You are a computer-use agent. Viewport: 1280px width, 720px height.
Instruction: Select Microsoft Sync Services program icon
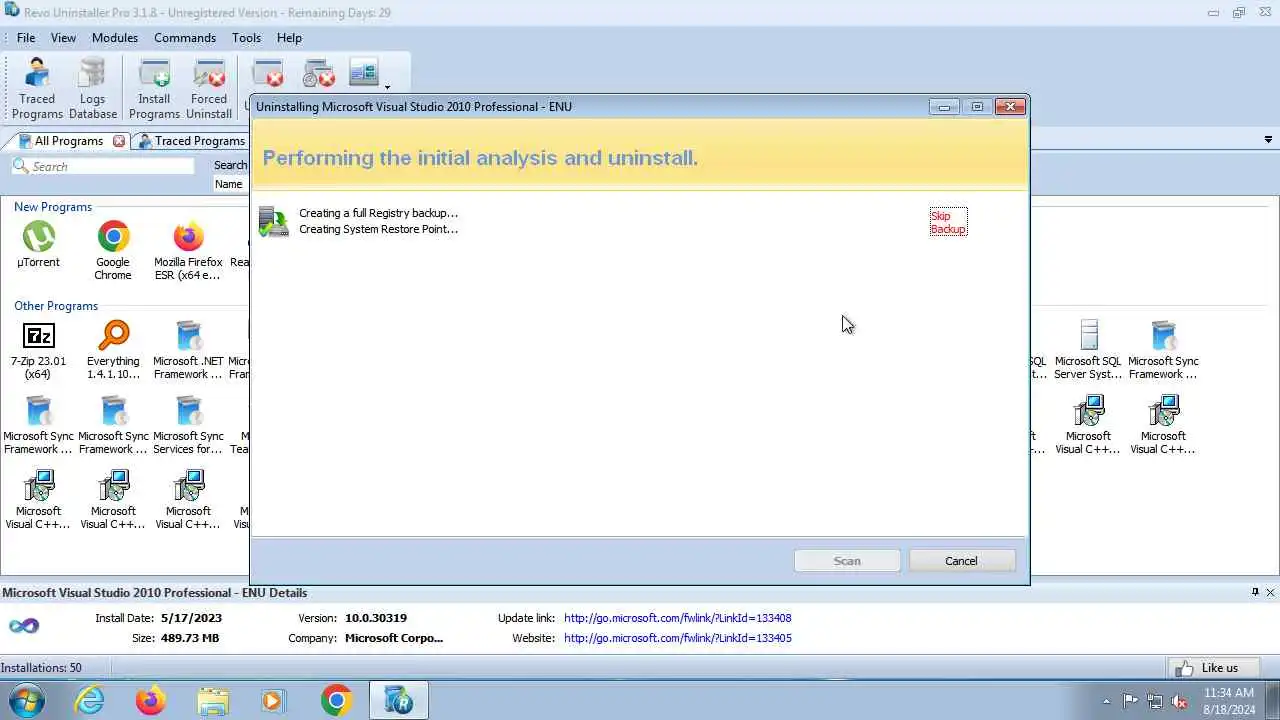pyautogui.click(x=188, y=425)
